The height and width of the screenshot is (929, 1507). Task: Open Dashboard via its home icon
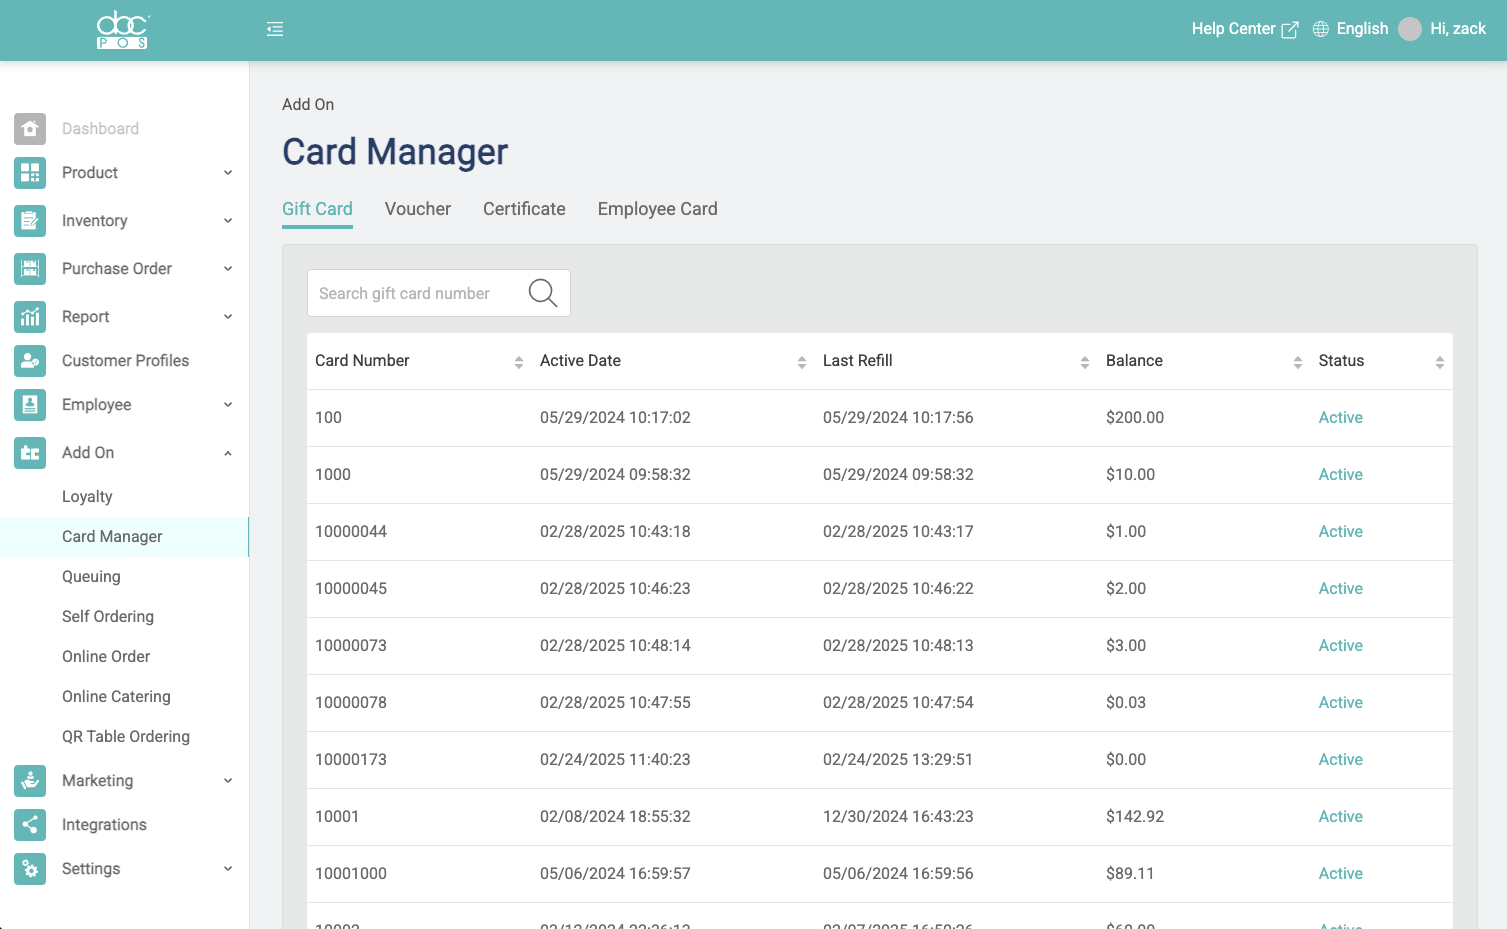click(30, 129)
